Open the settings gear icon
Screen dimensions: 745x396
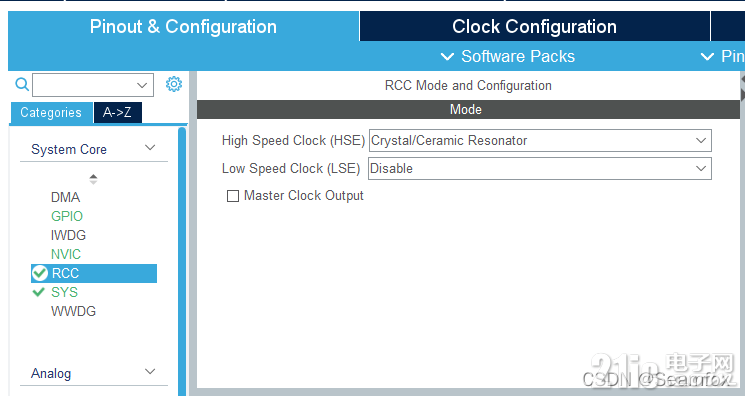point(173,84)
